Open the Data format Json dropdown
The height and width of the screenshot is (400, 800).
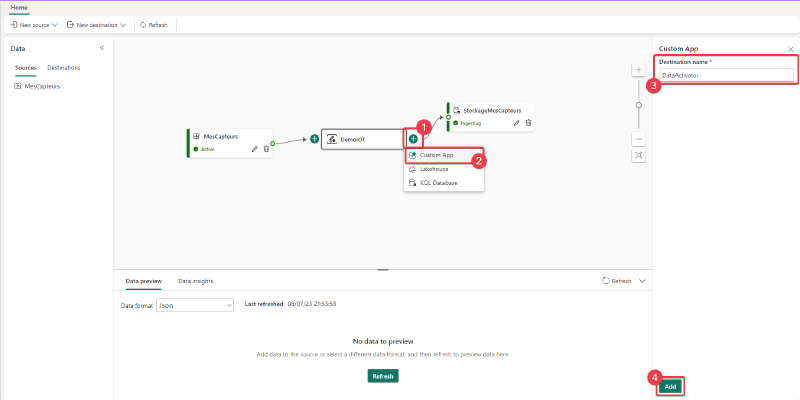tap(195, 305)
